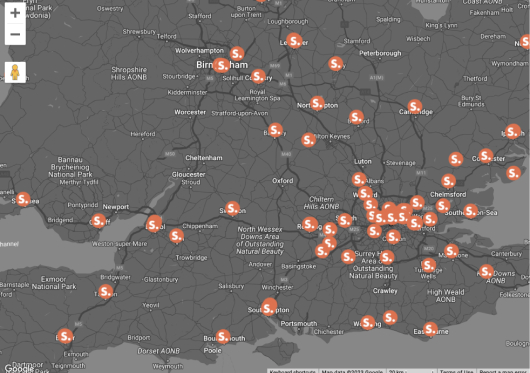Screen dimensions: 530x373
Task: Select the Cardiff location marker
Action: (x=98, y=221)
